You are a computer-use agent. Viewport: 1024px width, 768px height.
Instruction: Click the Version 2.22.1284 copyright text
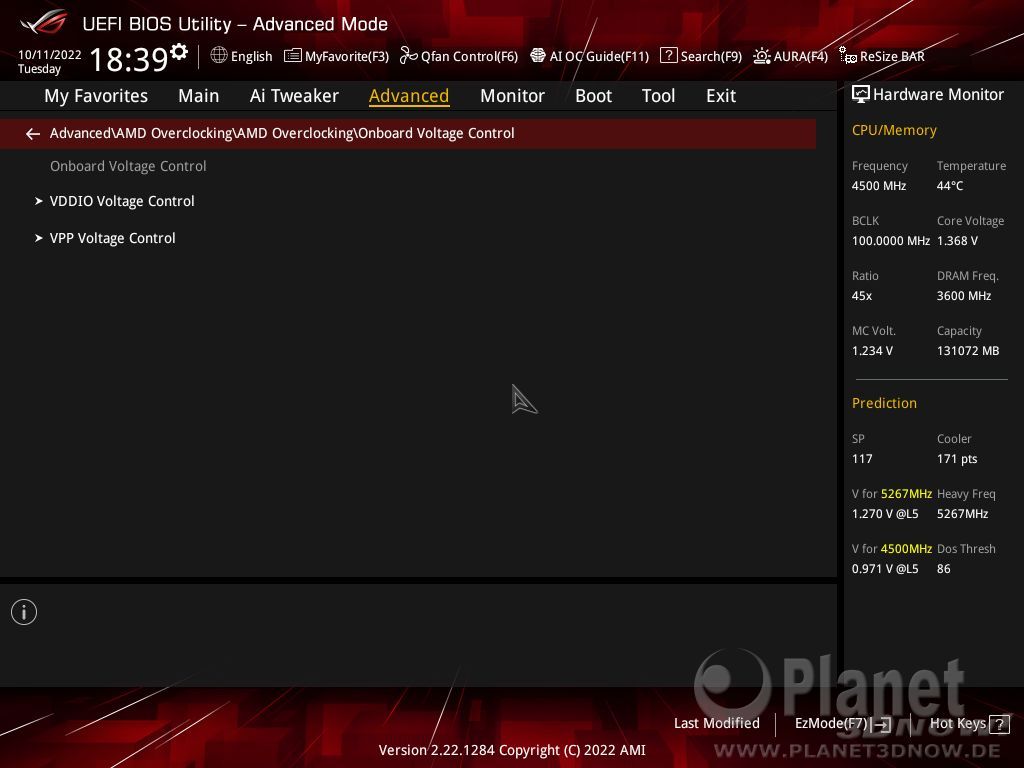coord(512,750)
